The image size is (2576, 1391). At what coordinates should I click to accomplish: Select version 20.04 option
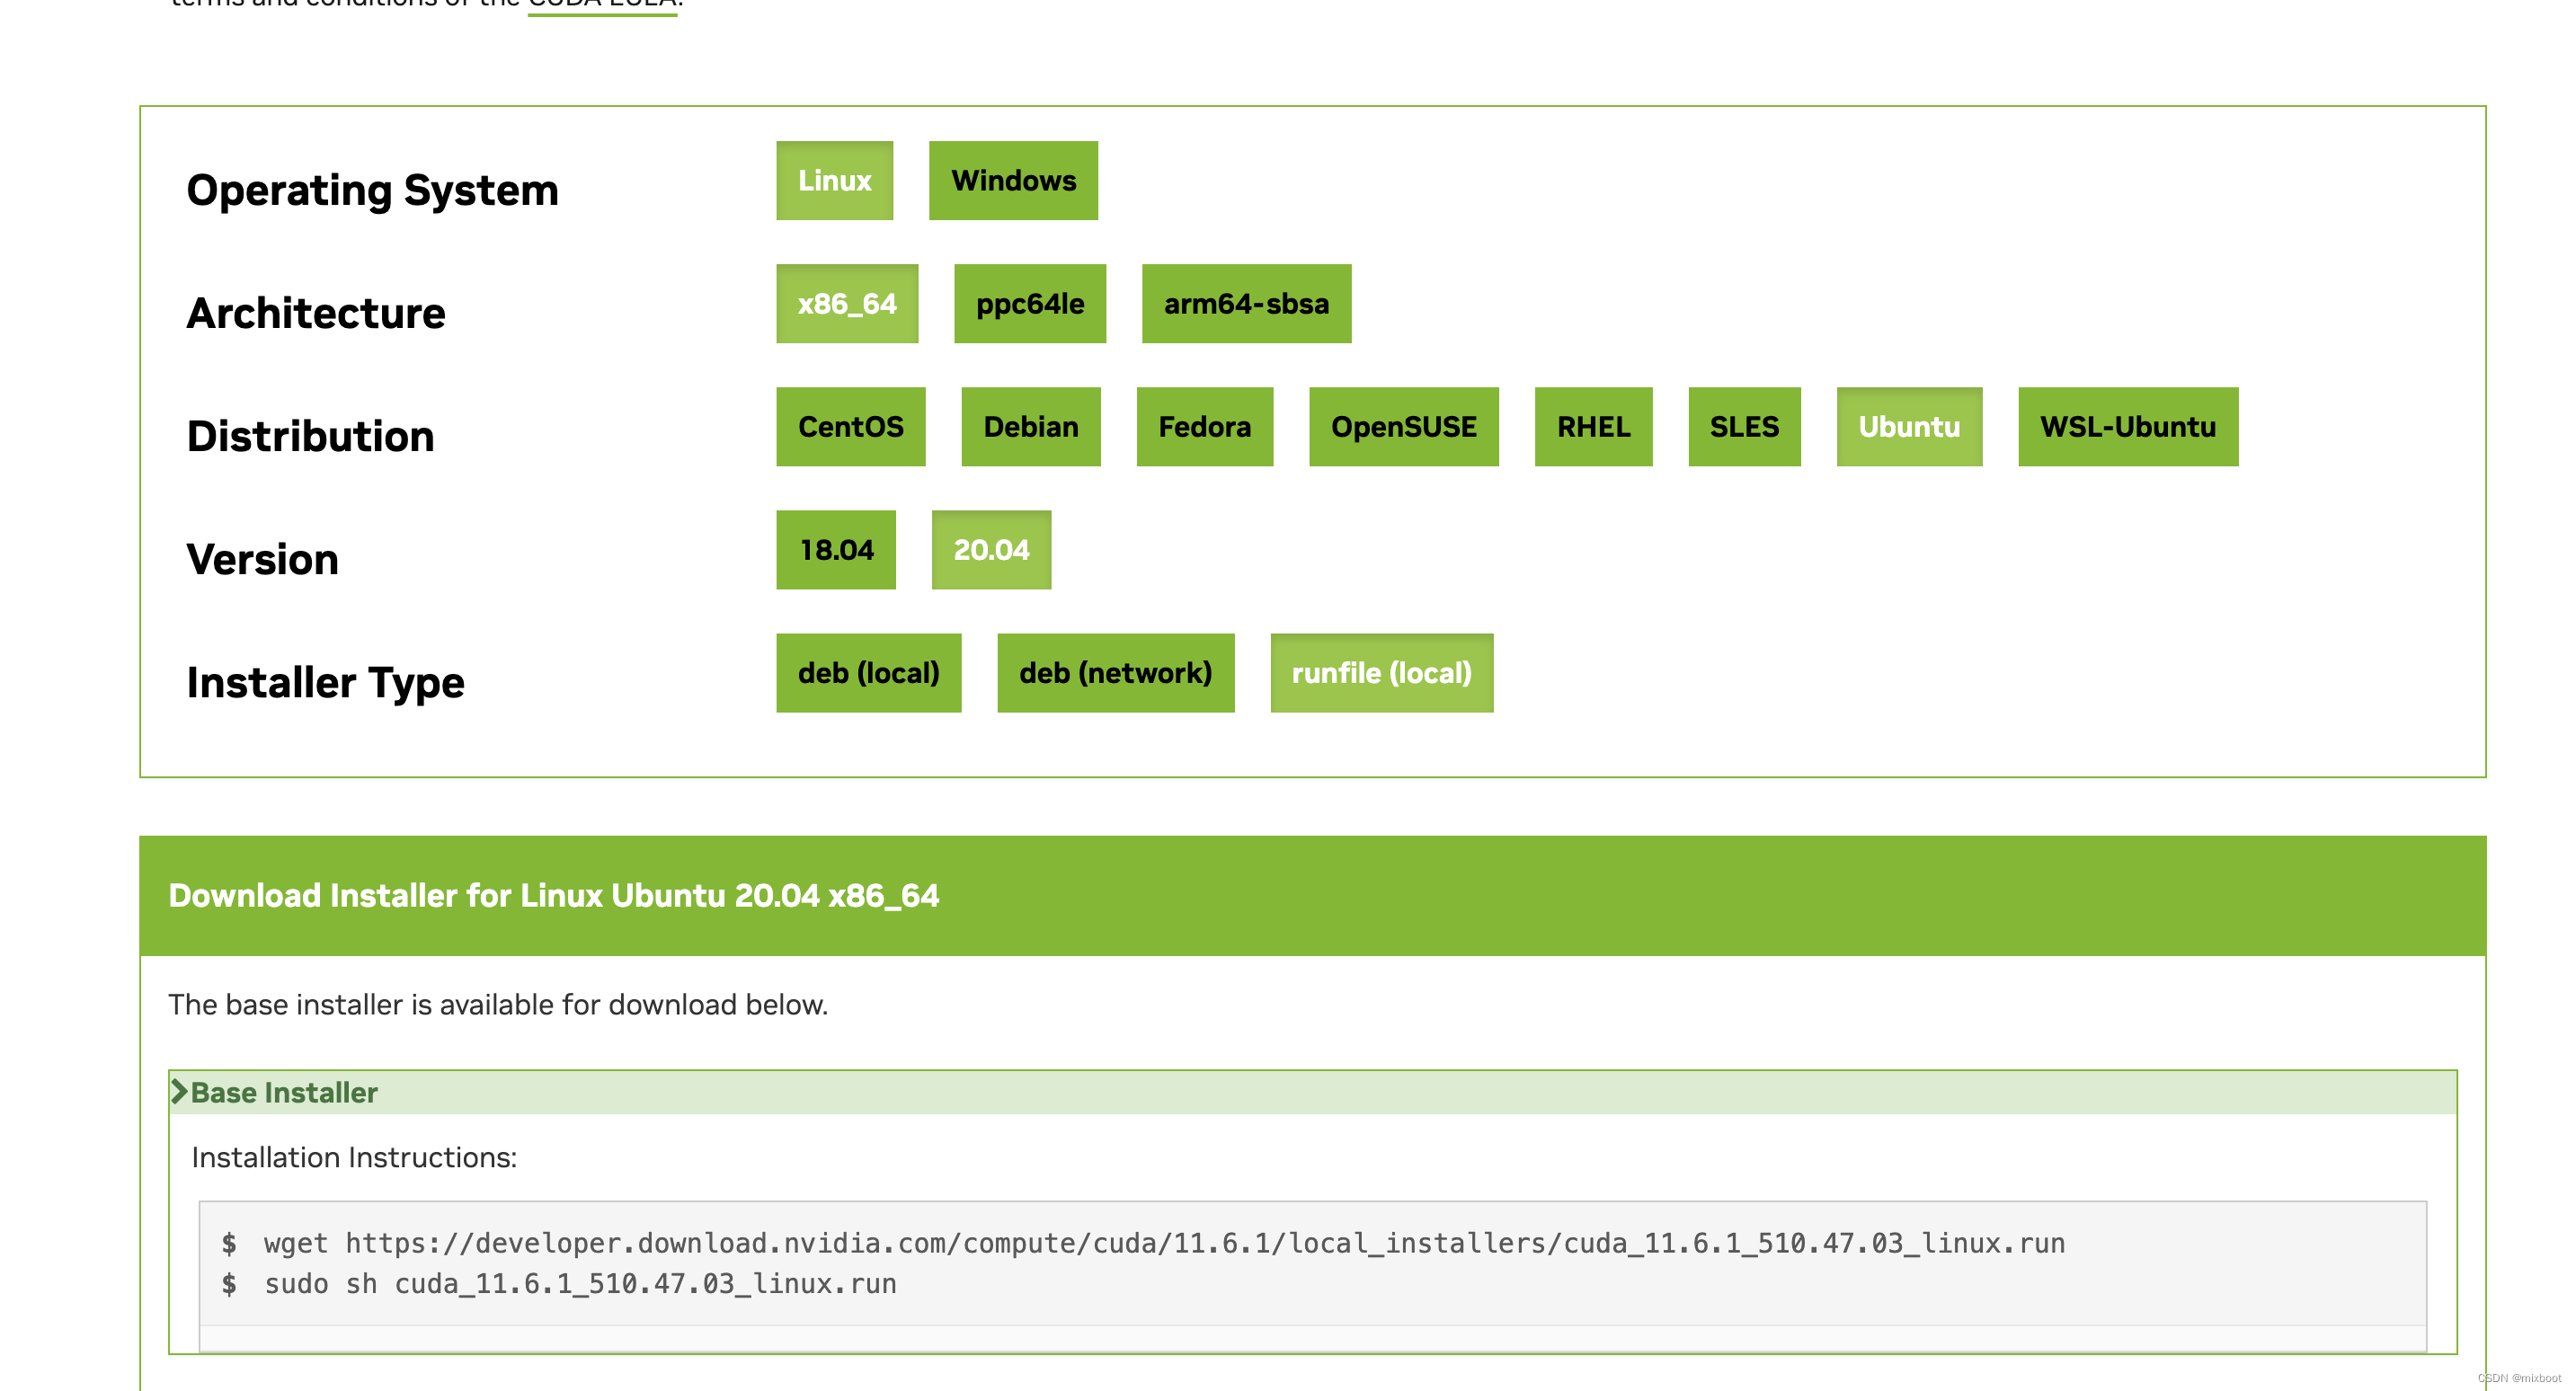pos(990,550)
